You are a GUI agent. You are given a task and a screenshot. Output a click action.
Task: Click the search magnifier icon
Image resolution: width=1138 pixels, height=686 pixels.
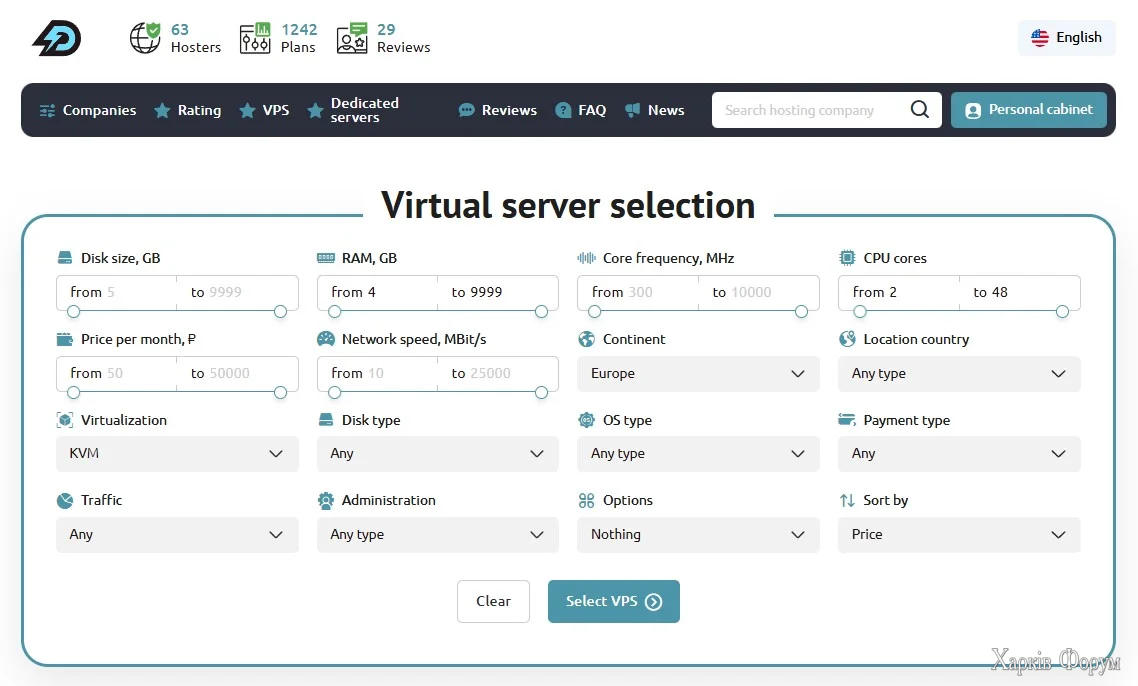tap(919, 110)
